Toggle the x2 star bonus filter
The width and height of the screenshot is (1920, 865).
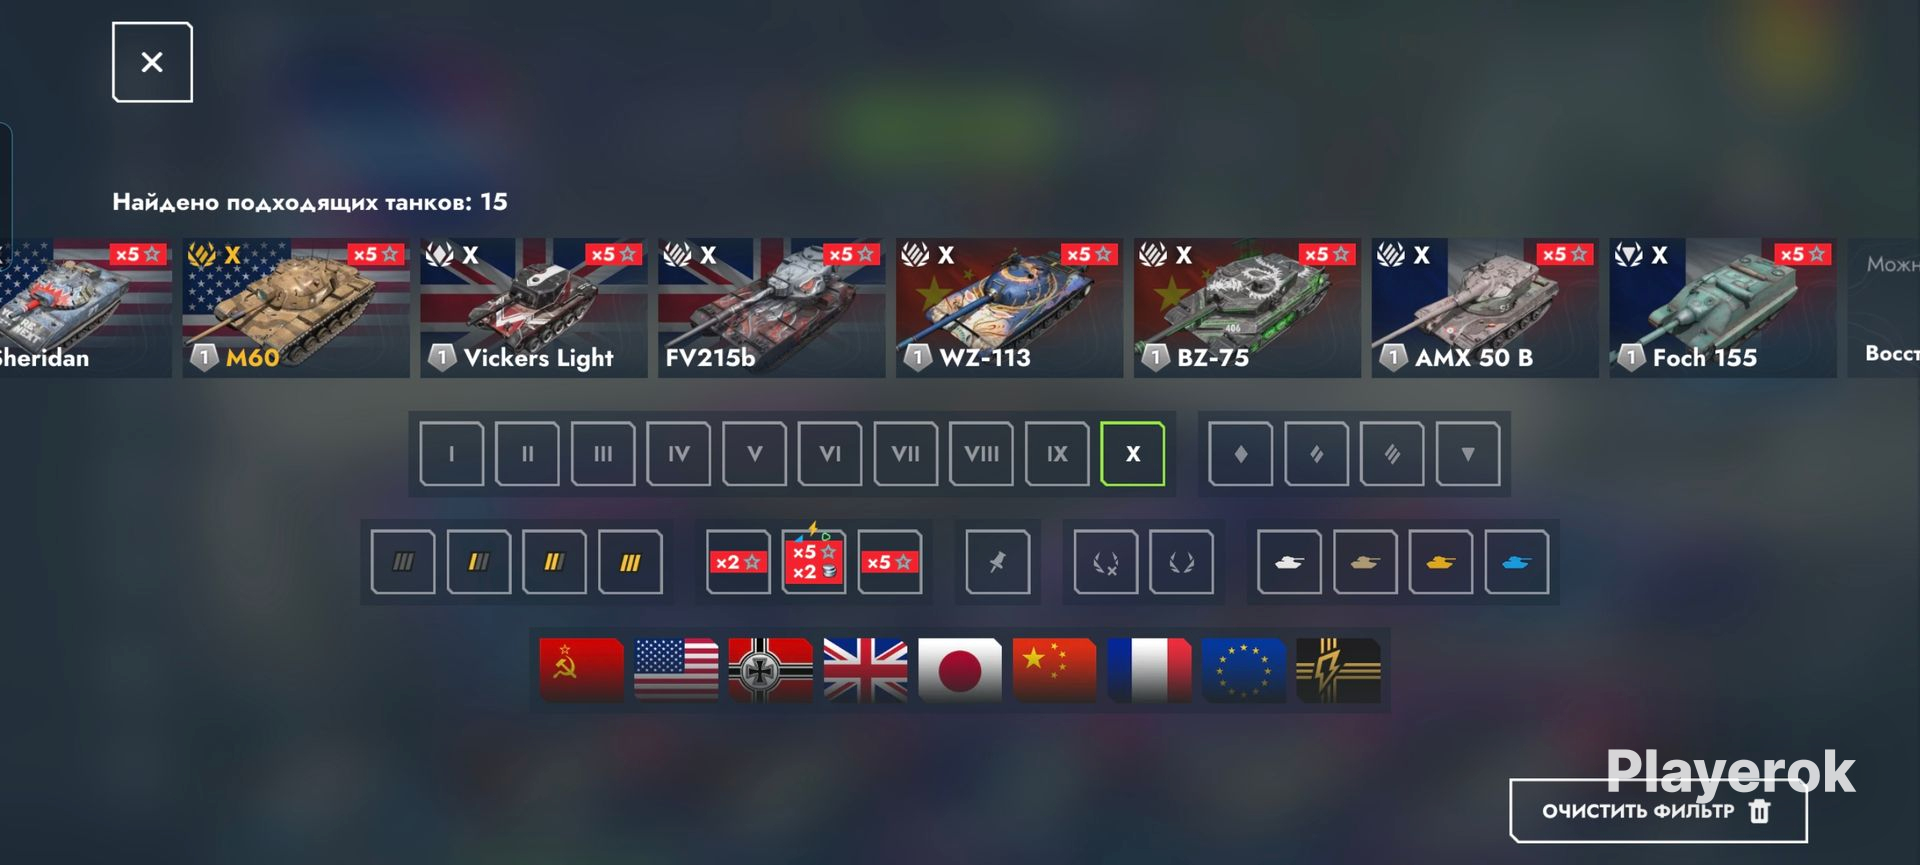point(738,562)
